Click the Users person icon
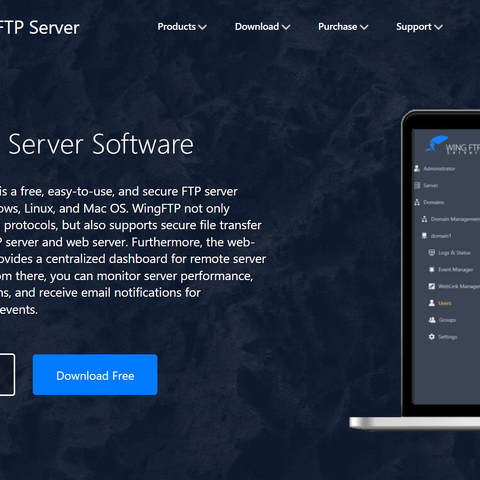 (432, 303)
